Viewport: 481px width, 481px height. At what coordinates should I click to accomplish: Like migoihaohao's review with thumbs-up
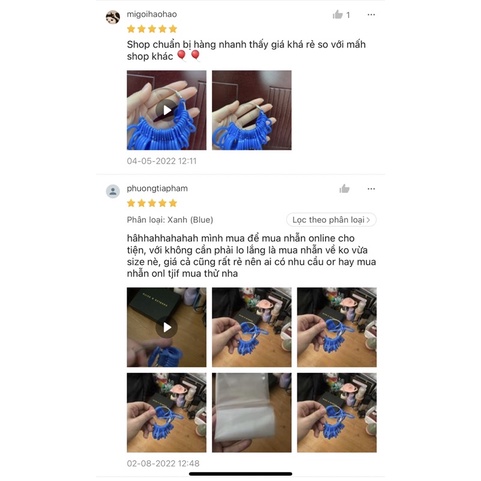pyautogui.click(x=338, y=15)
